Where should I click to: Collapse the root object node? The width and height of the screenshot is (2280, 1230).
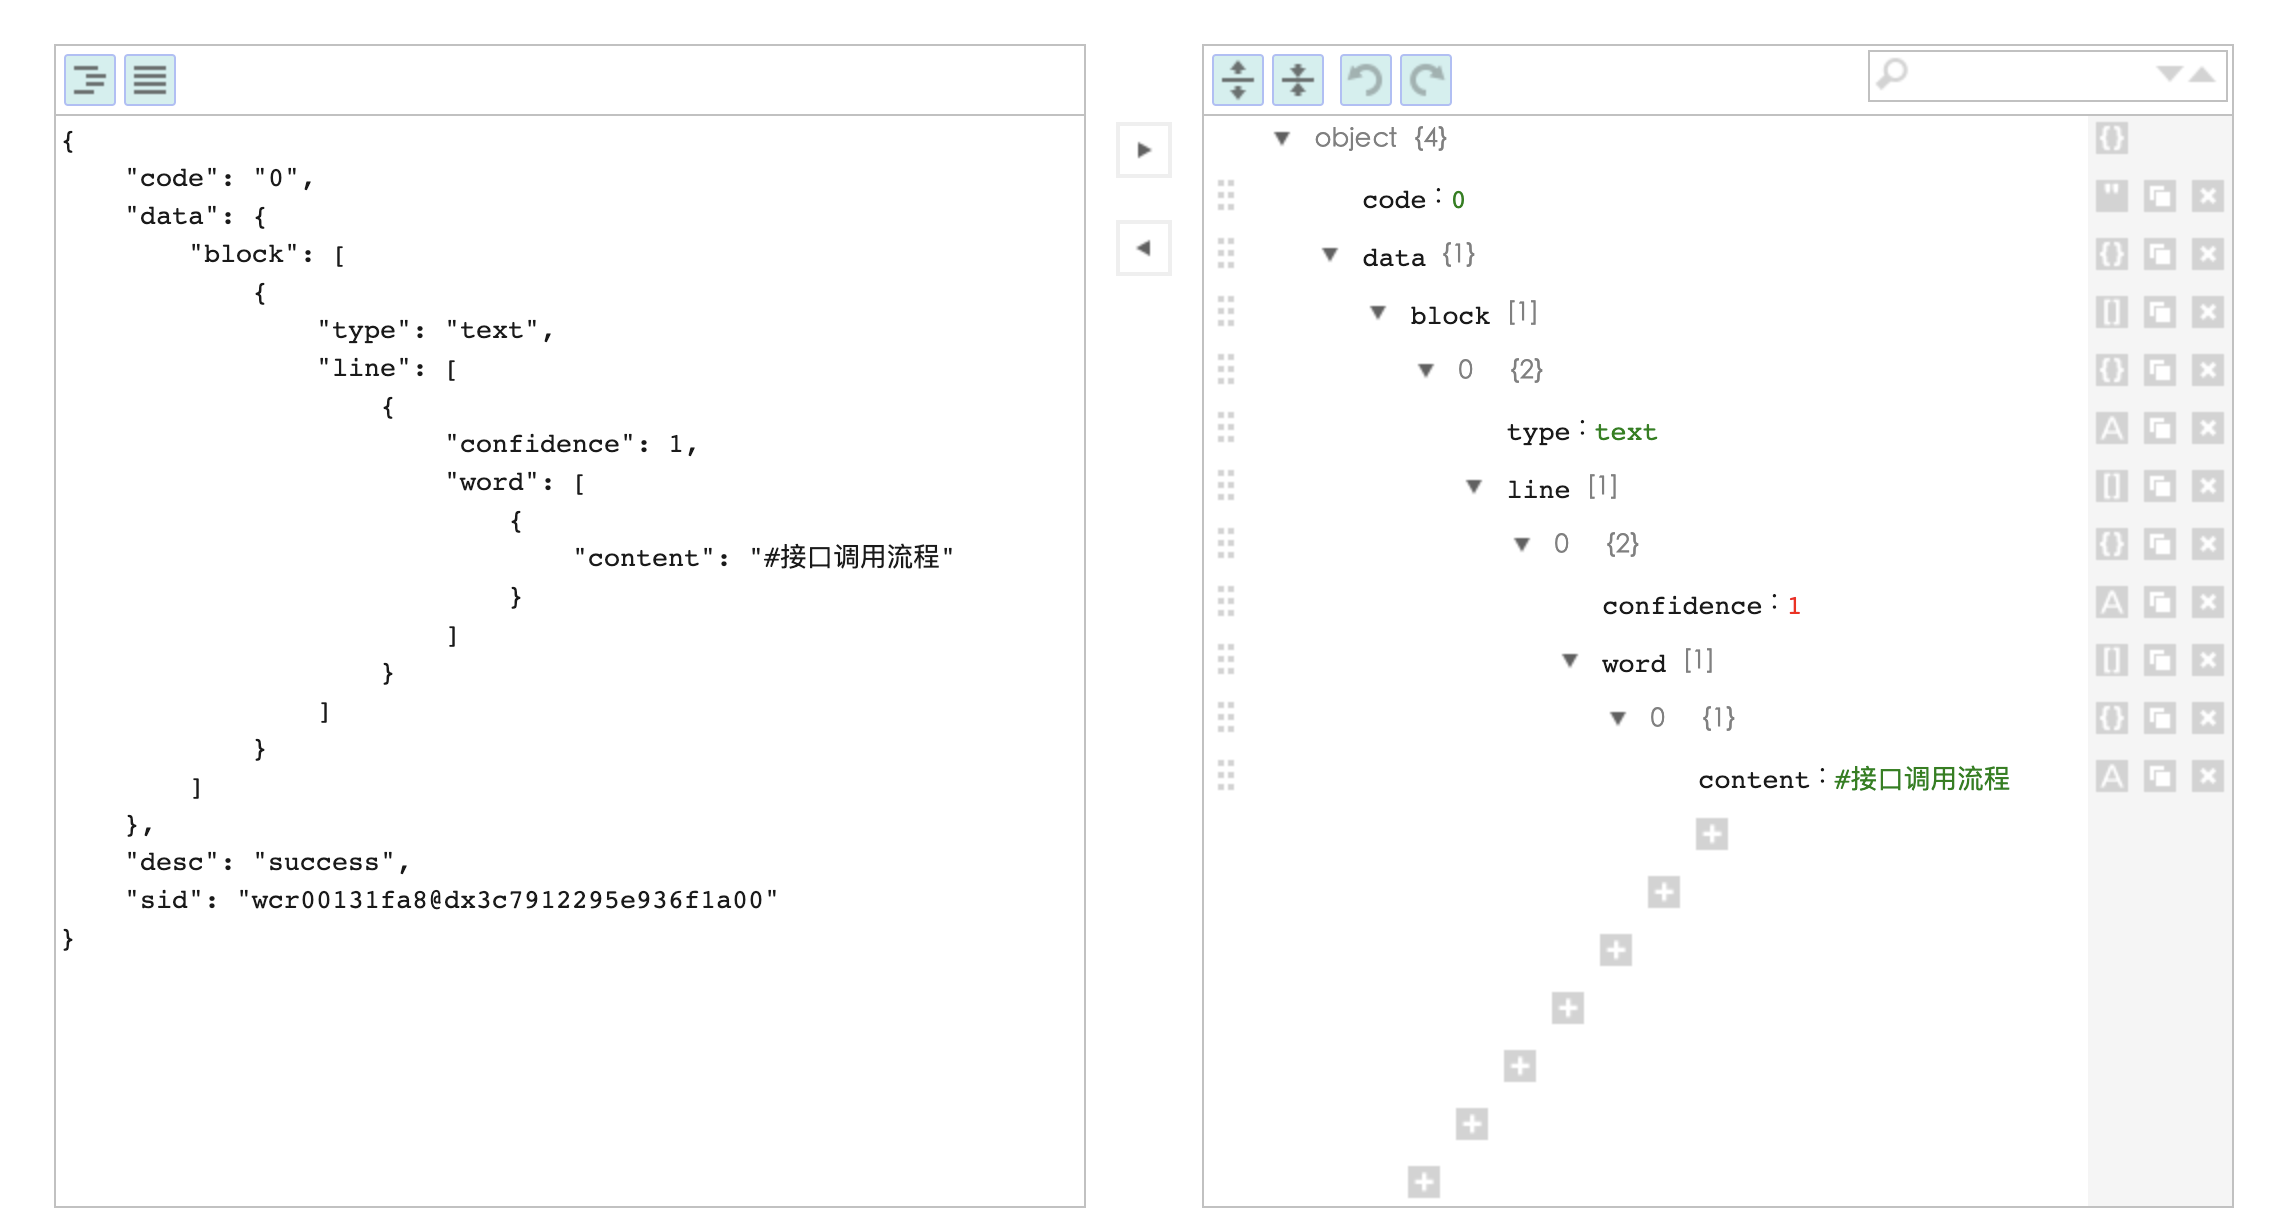point(1282,138)
